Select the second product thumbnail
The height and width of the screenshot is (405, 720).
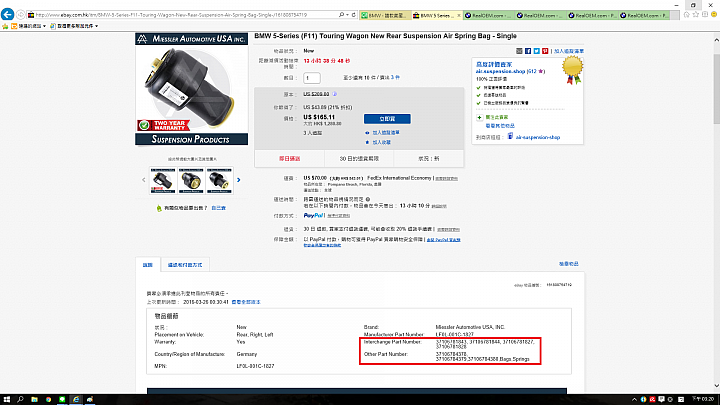click(191, 180)
